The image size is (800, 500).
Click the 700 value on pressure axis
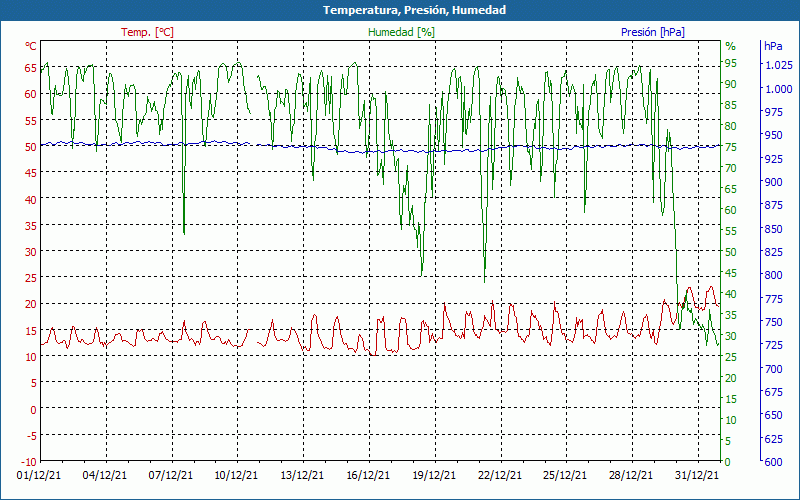click(x=773, y=368)
